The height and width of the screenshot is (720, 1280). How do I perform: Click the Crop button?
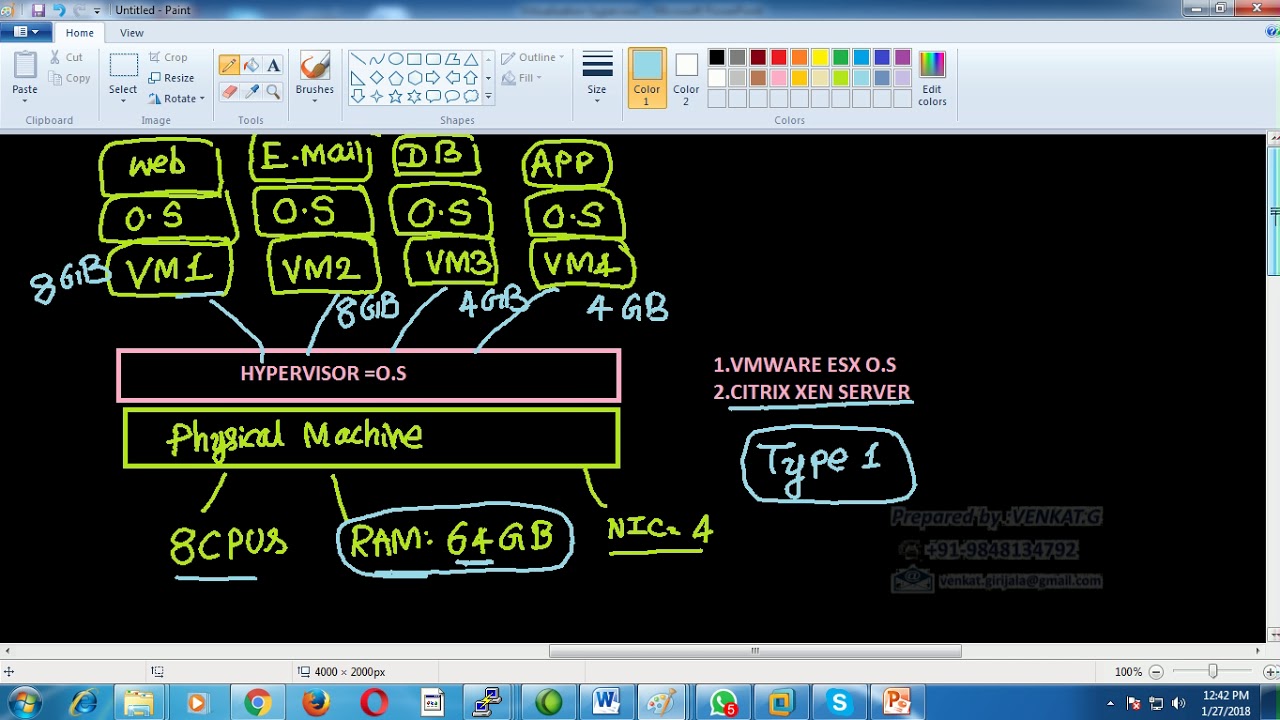[168, 58]
